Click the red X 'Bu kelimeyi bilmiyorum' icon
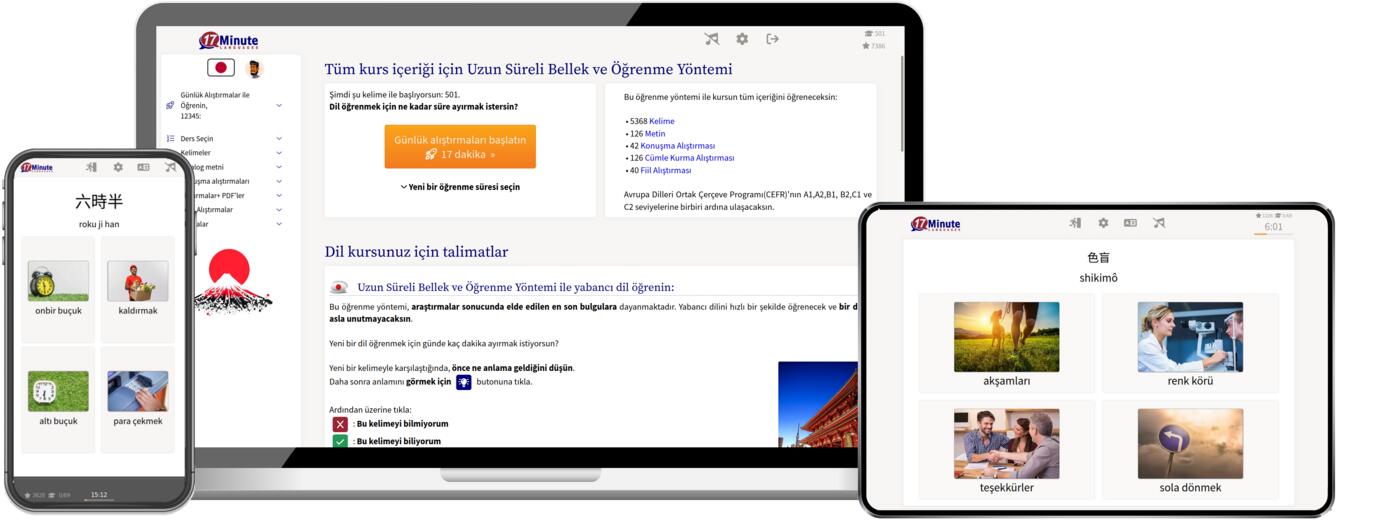This screenshot has height=532, width=1400. (x=340, y=424)
